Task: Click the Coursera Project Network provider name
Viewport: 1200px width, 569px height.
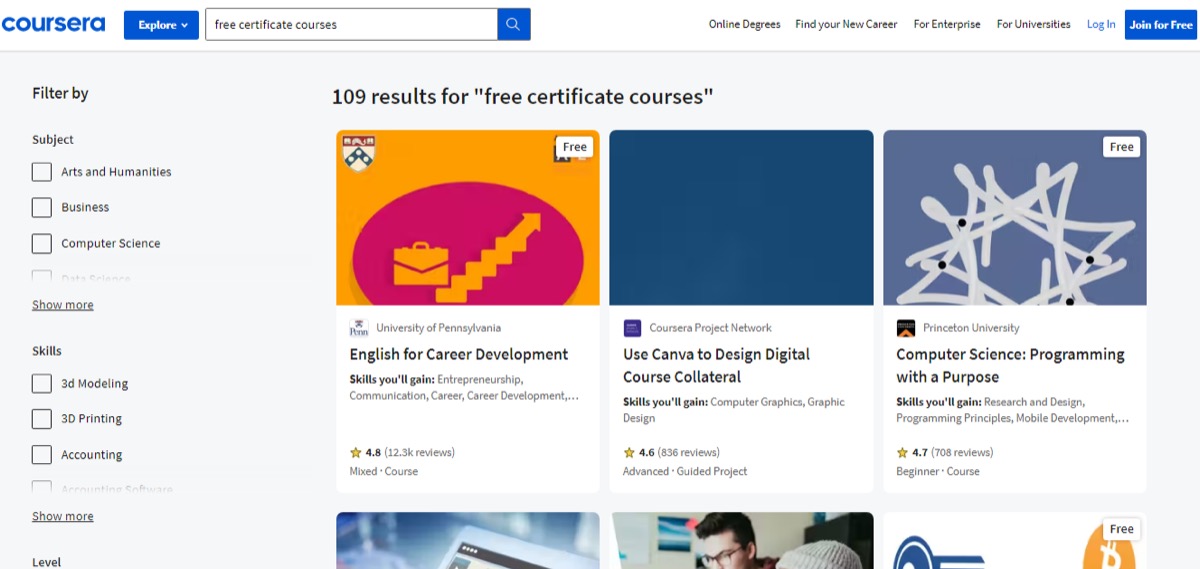Action: click(x=710, y=328)
